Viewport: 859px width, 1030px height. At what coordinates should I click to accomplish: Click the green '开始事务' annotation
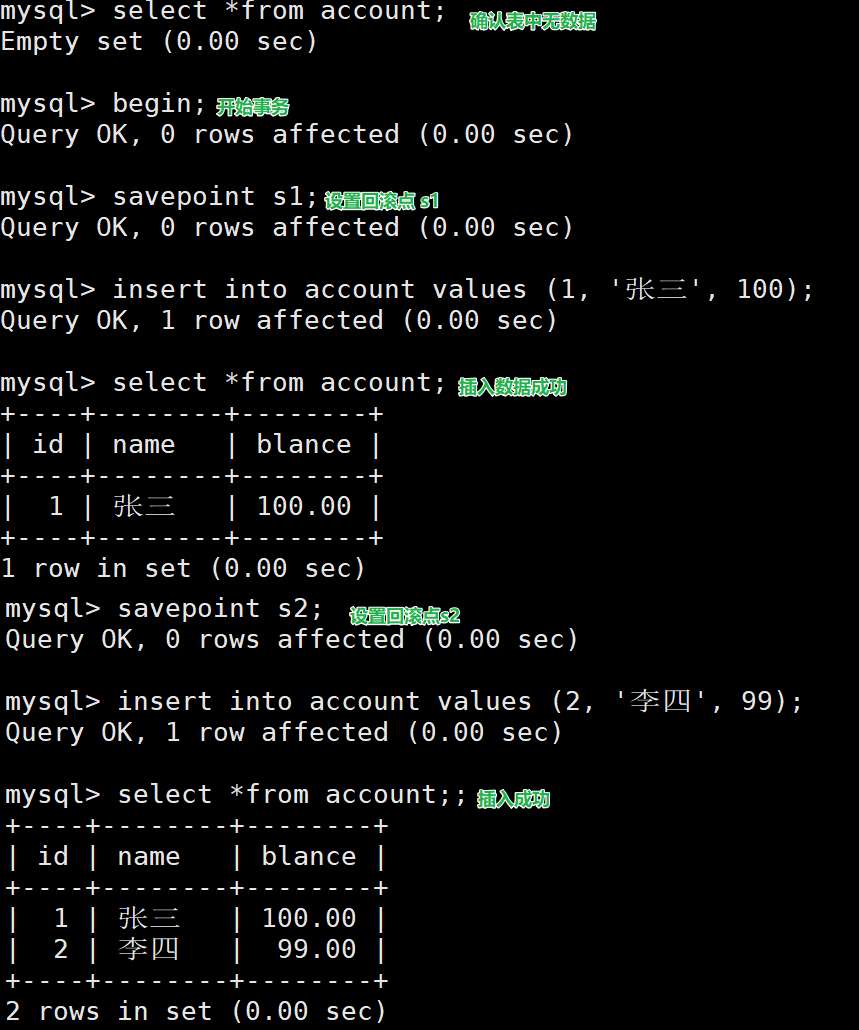pos(253,107)
